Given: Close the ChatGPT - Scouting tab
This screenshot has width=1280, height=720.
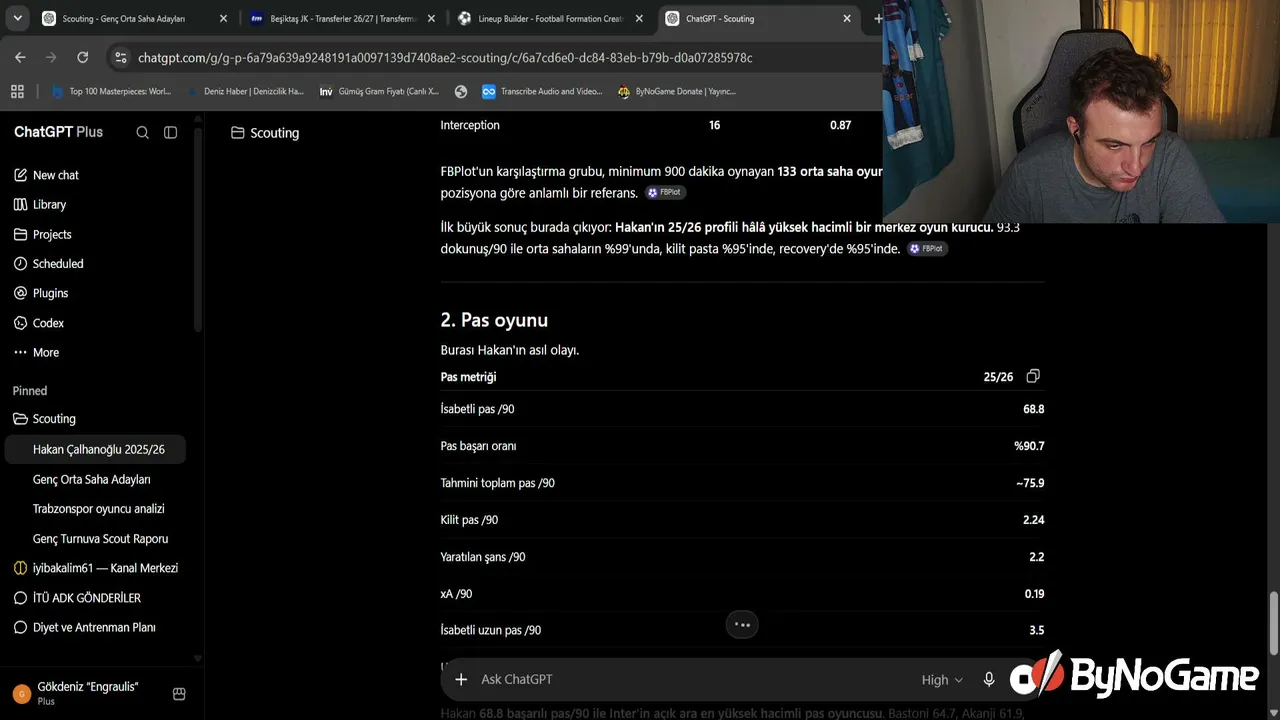Looking at the screenshot, I should click(847, 18).
